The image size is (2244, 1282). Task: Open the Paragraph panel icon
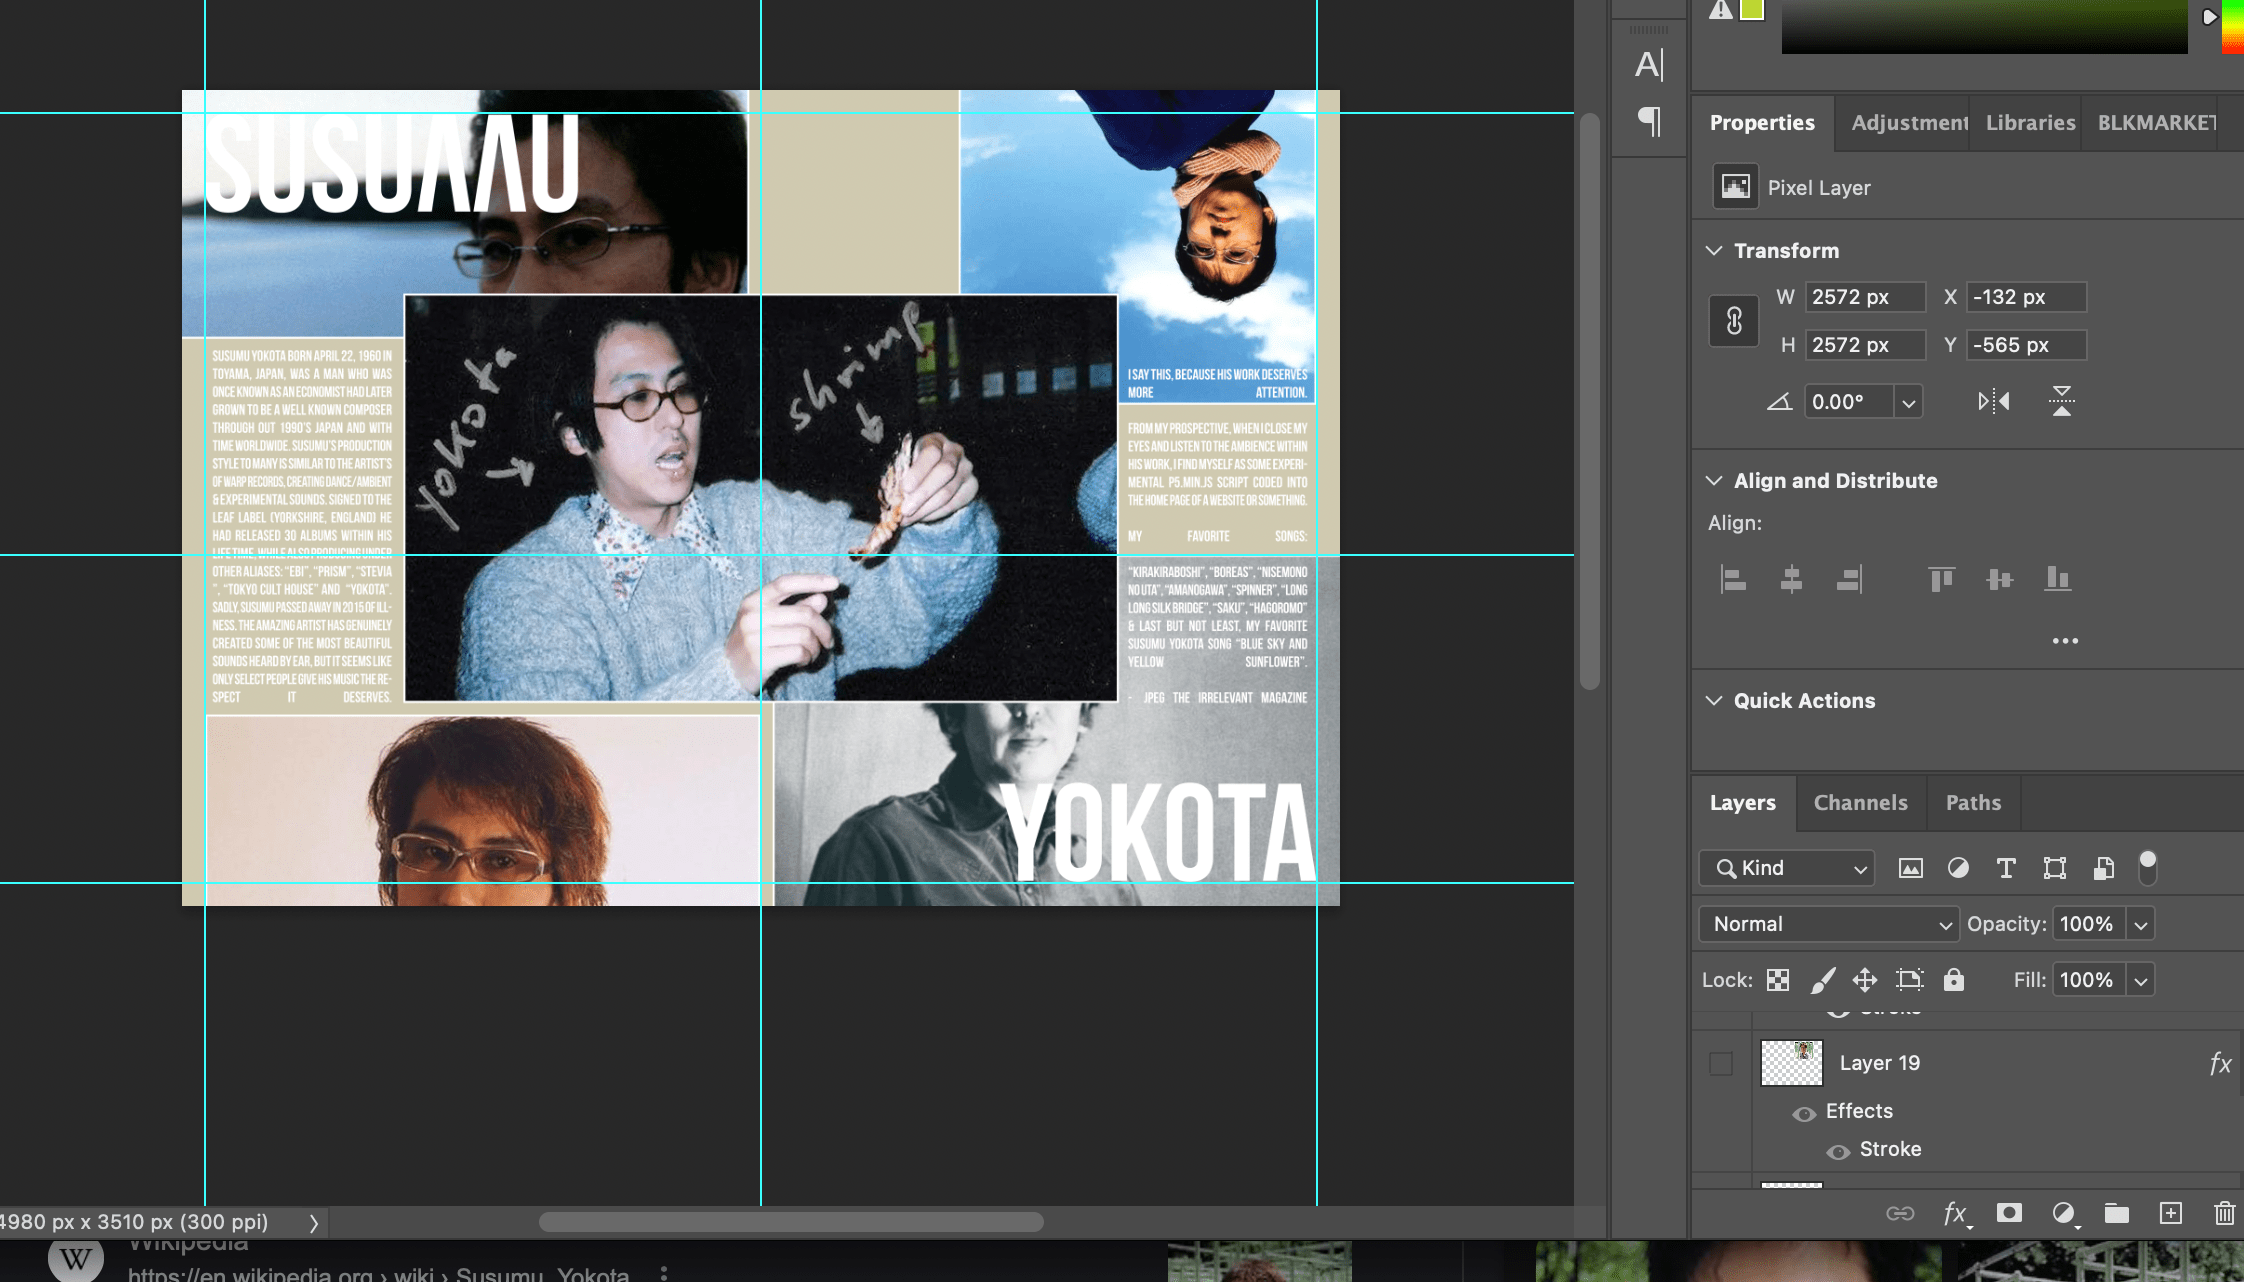click(1649, 122)
